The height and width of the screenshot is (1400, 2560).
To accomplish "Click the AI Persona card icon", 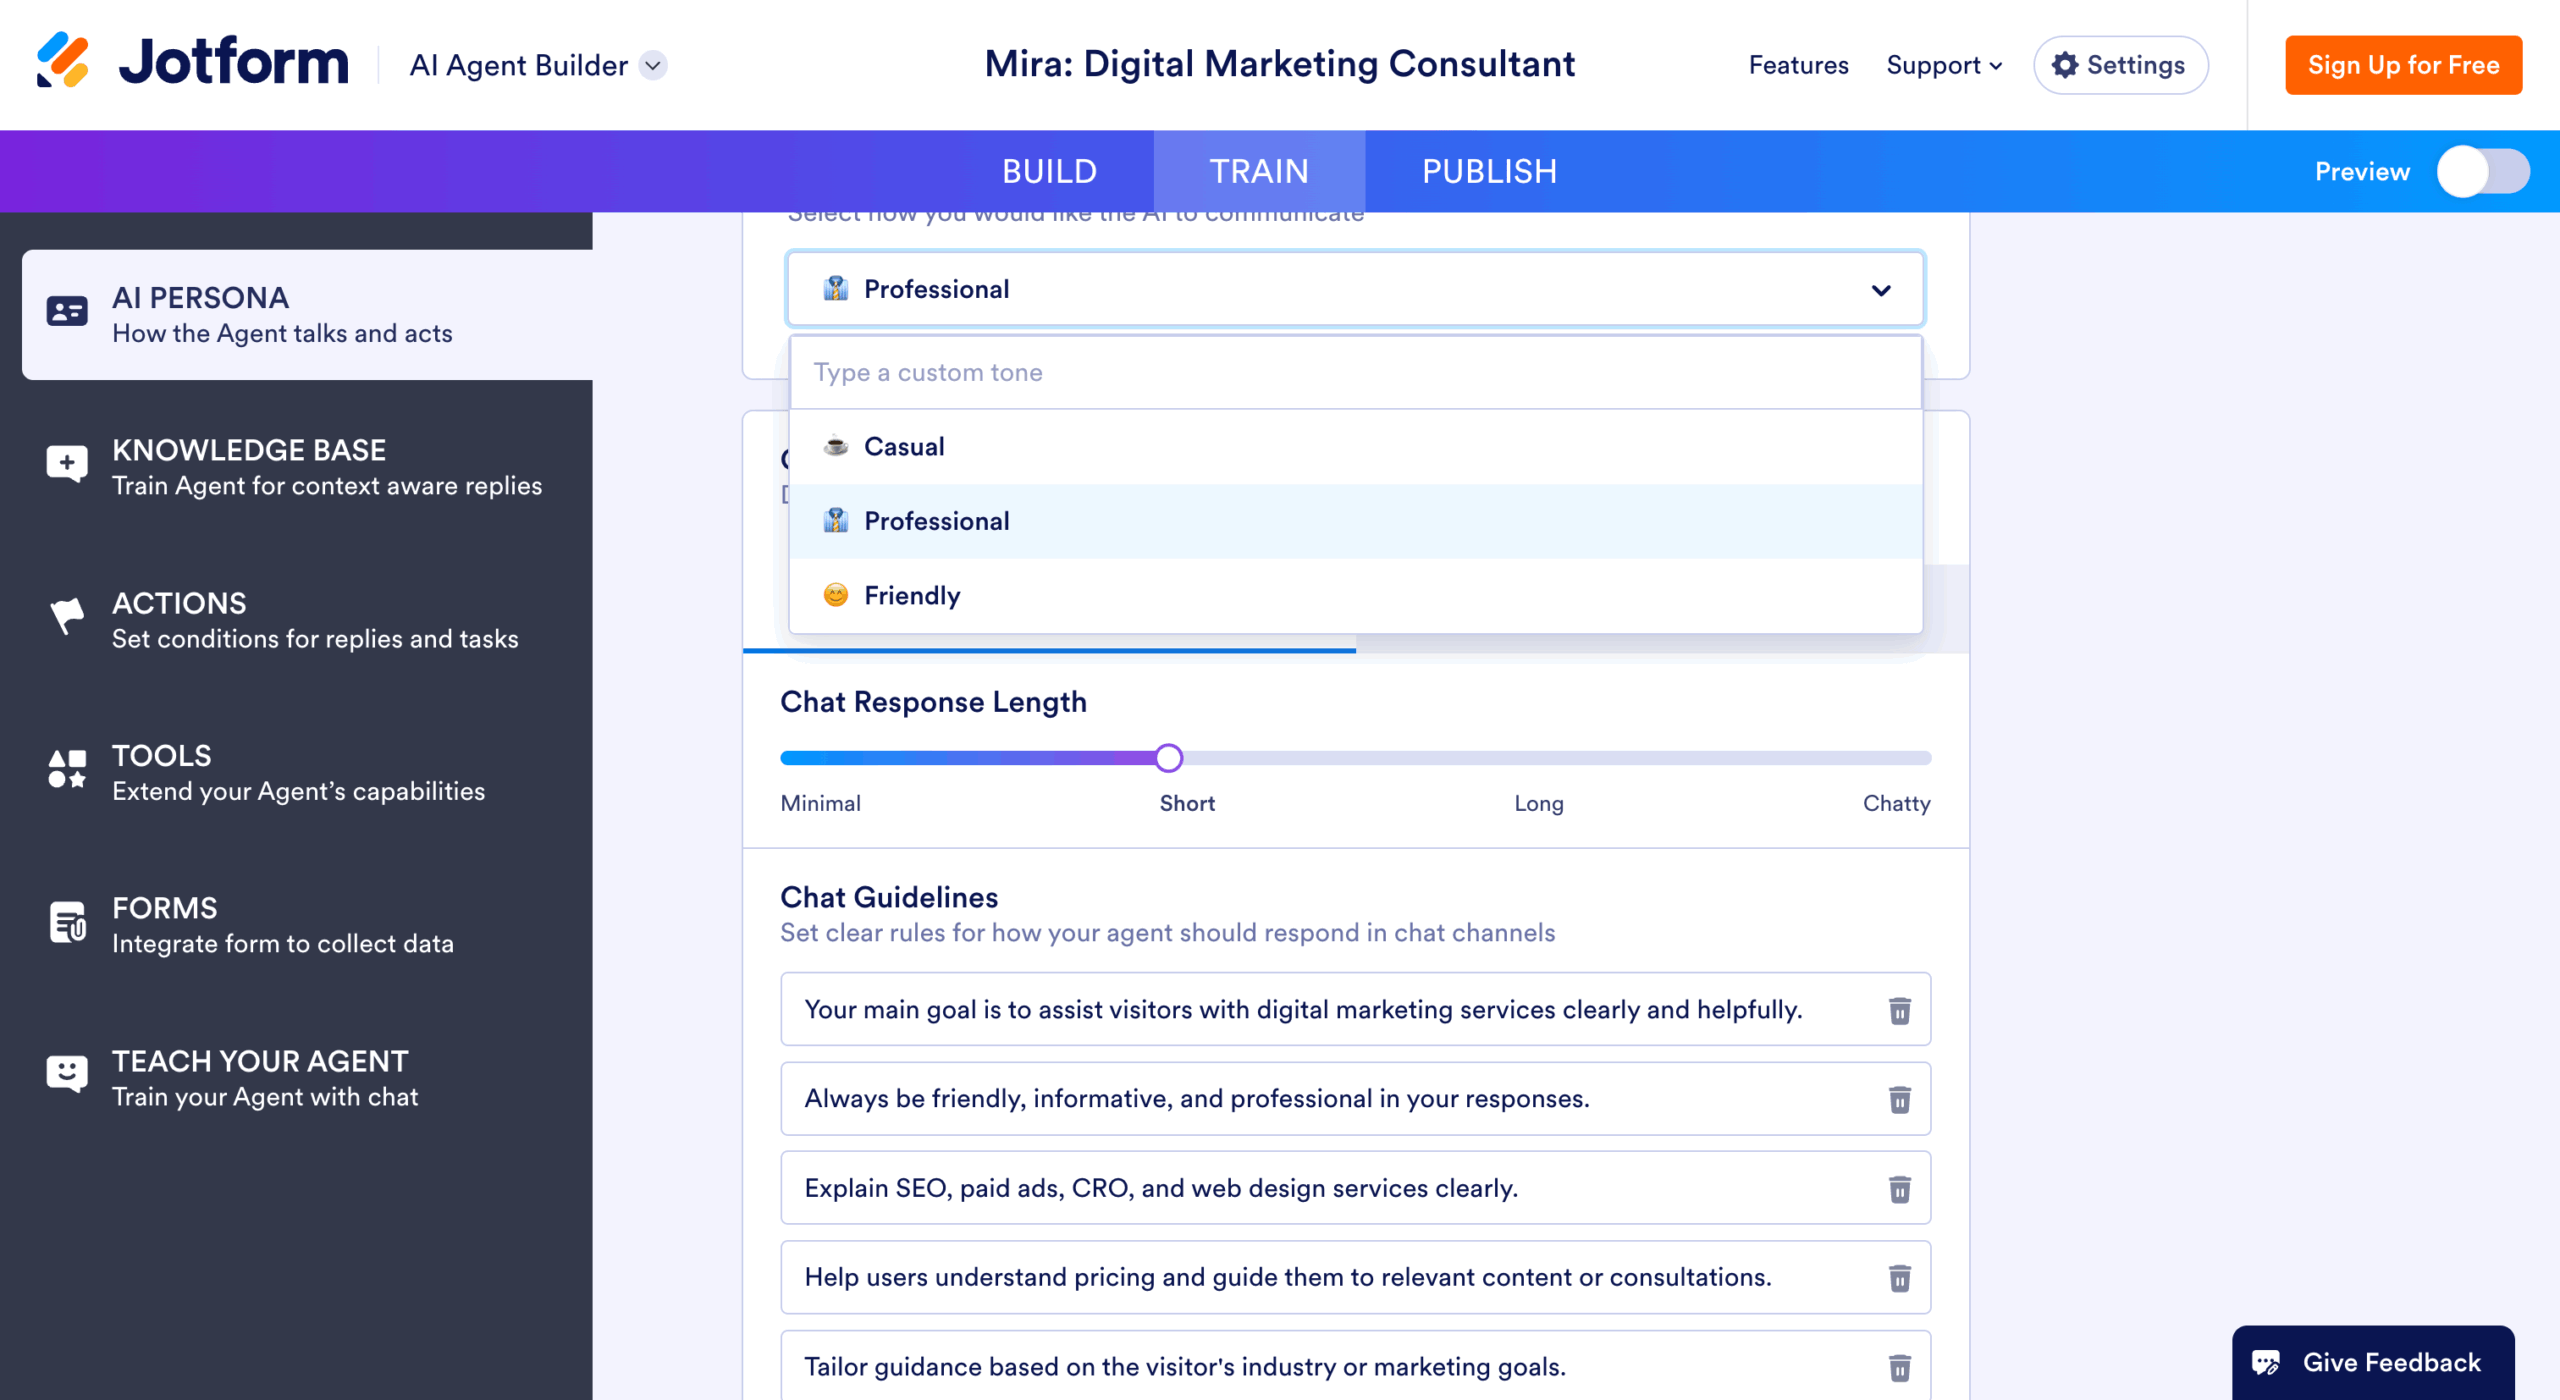I will (x=67, y=312).
